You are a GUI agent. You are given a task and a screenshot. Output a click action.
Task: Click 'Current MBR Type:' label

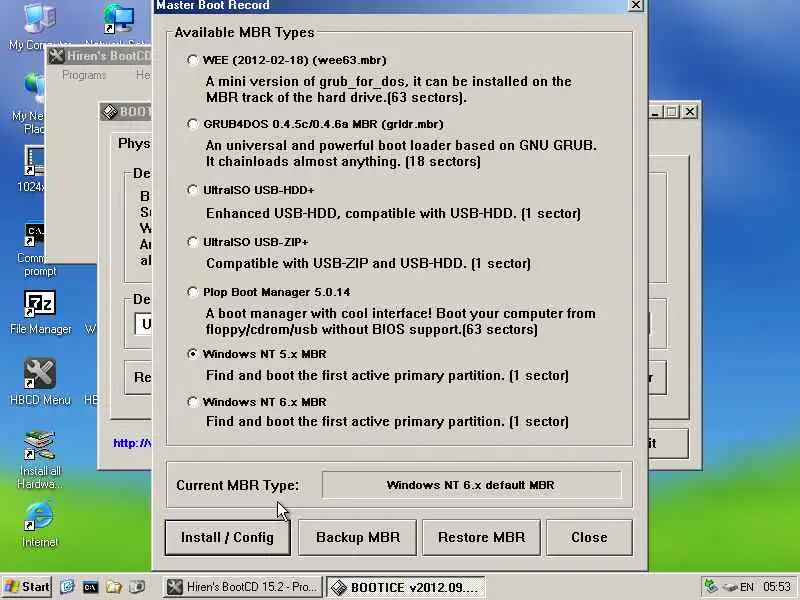click(238, 485)
